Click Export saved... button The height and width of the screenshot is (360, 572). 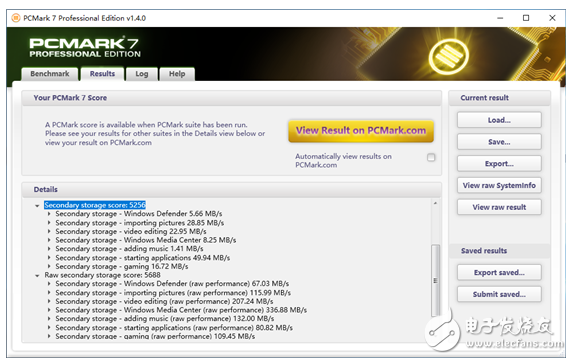[x=499, y=272]
